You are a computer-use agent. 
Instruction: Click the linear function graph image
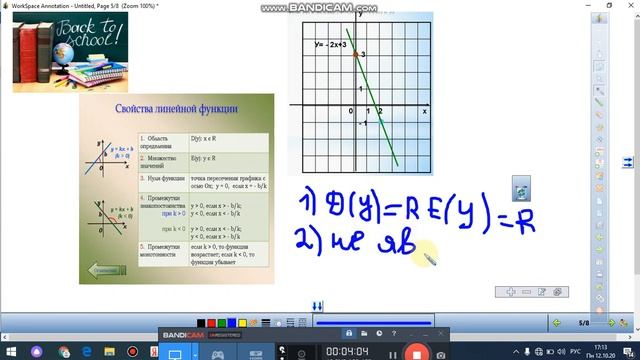(x=360, y=94)
